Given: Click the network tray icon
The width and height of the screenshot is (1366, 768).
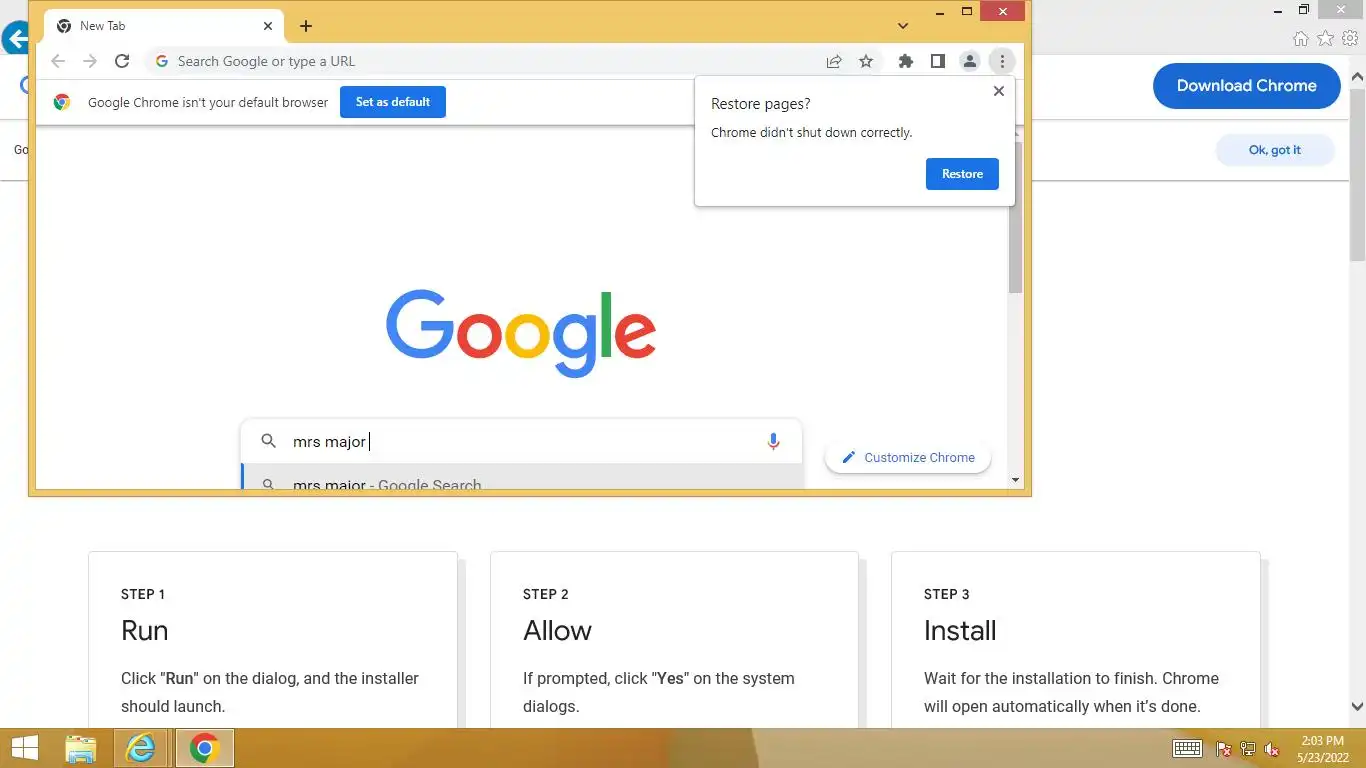Looking at the screenshot, I should [x=1248, y=749].
